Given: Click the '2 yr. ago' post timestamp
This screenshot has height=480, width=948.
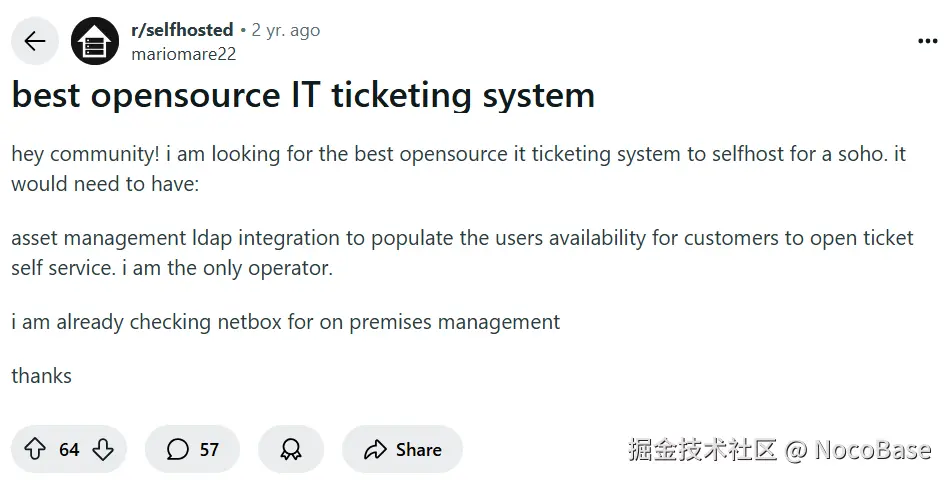Looking at the screenshot, I should [286, 30].
